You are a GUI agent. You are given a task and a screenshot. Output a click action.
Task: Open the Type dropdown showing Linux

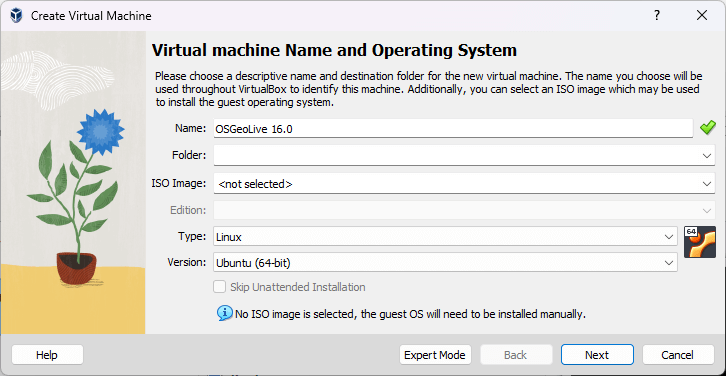(x=445, y=237)
